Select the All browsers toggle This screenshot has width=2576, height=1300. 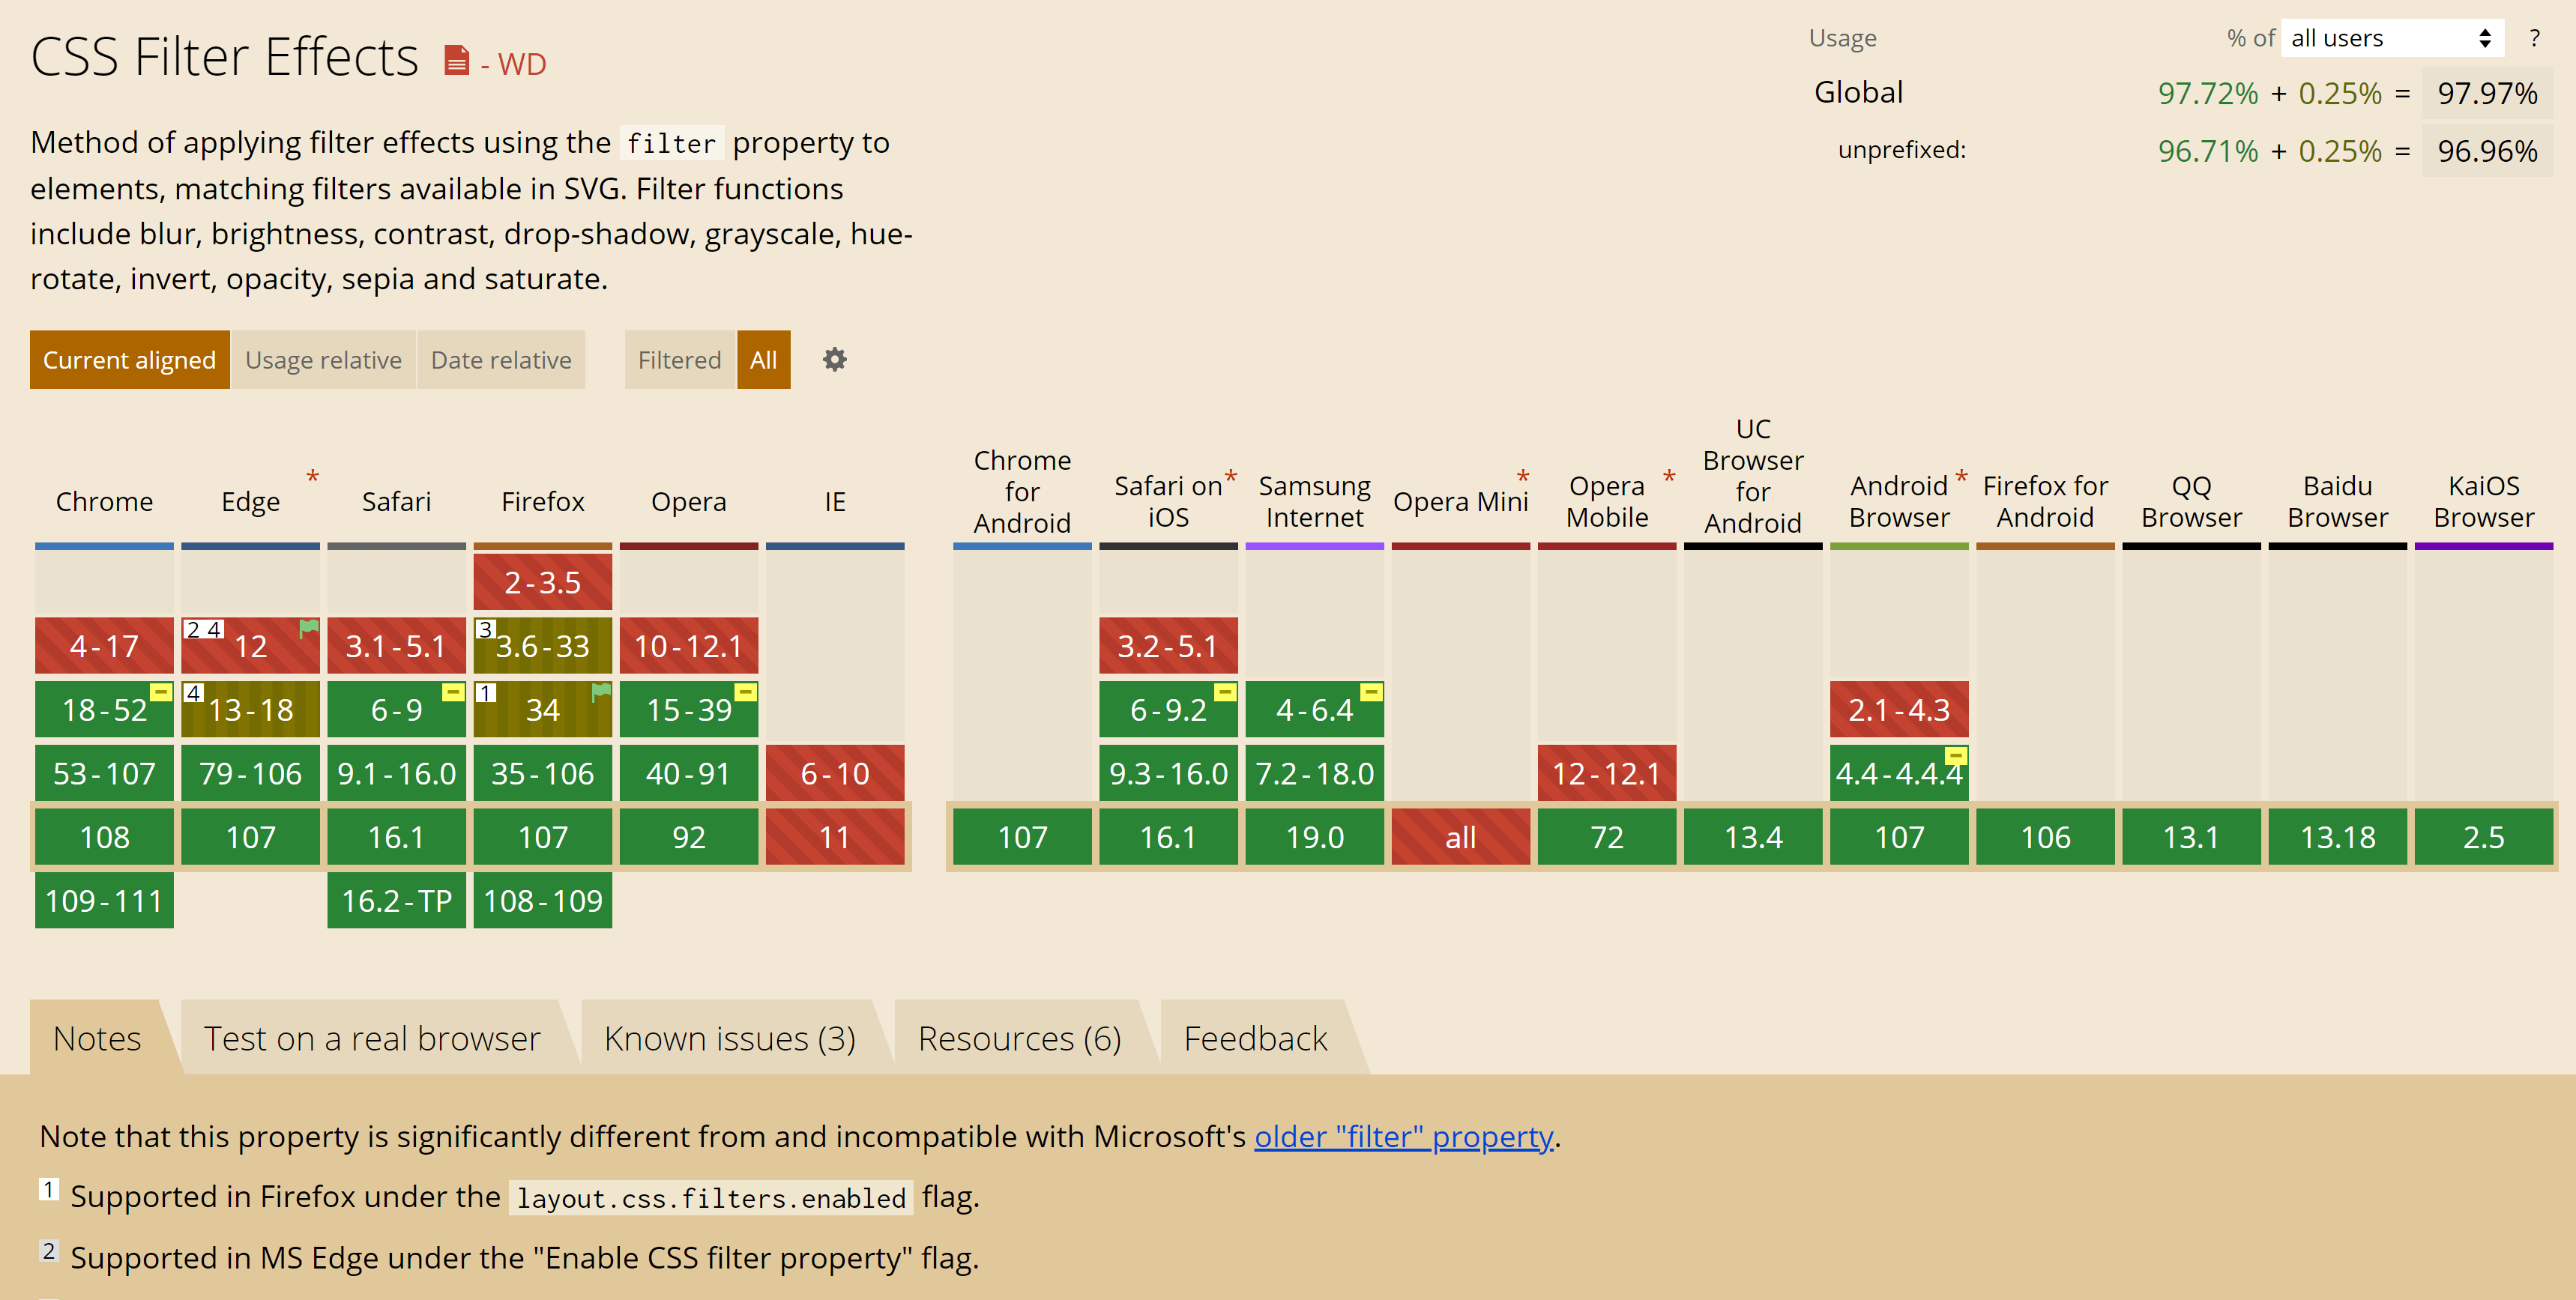(x=763, y=360)
